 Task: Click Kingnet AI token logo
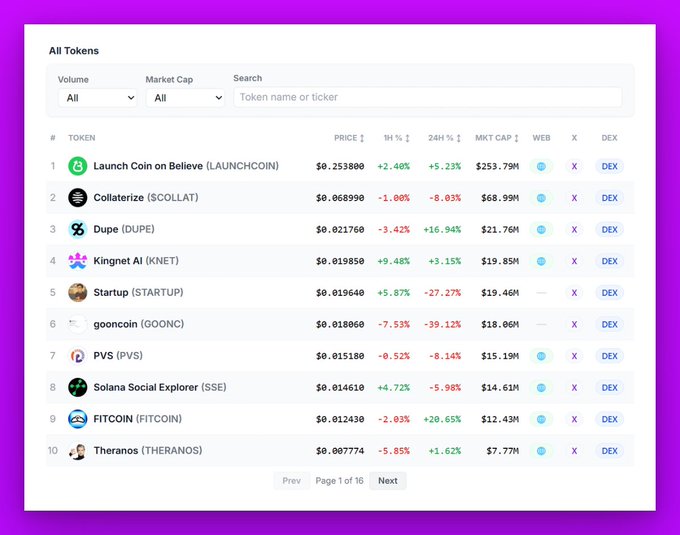(x=78, y=261)
